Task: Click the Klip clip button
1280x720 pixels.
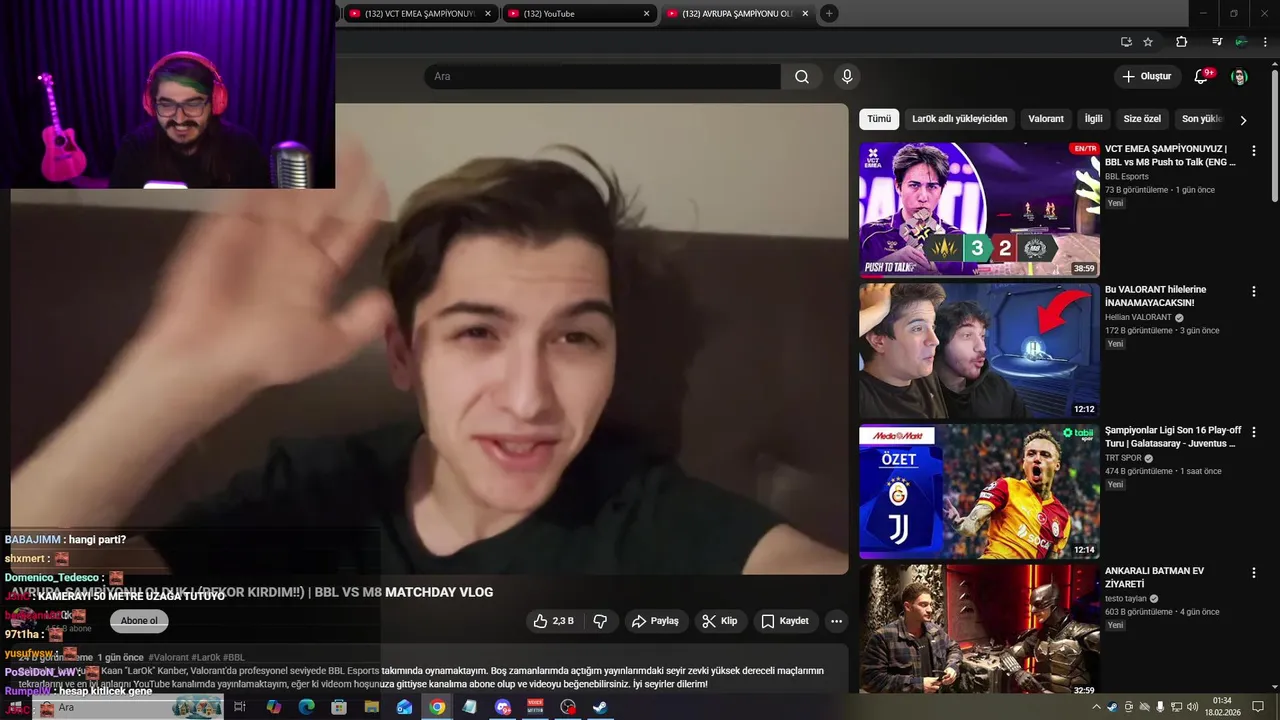Action: click(x=719, y=621)
